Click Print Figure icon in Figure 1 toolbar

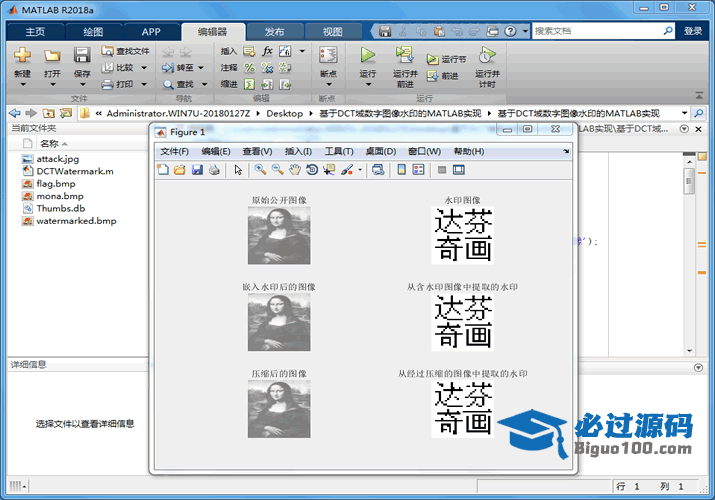(x=214, y=170)
